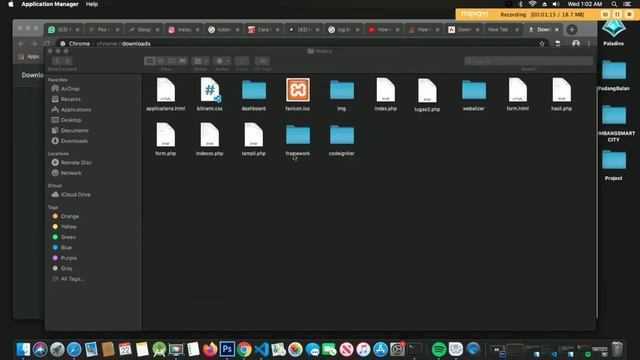Select the form.php file
Viewport: 640px width, 360px height.
click(x=165, y=139)
